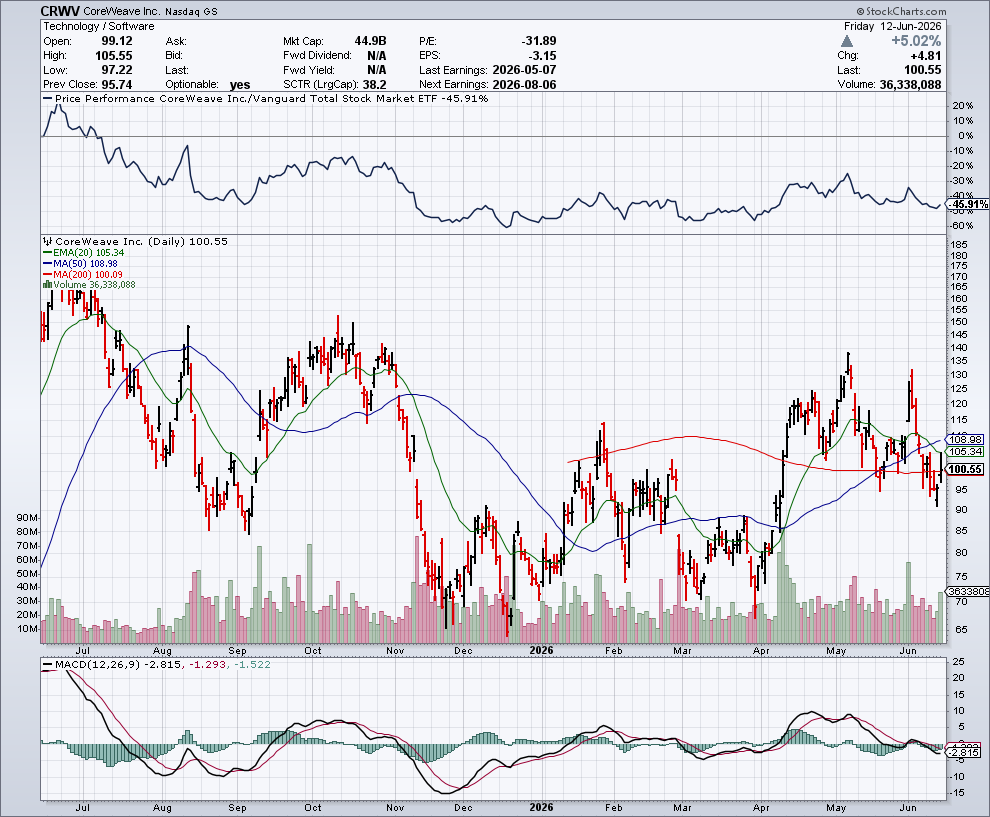Click the -1.293 MACD signal value

pyautogui.click(x=208, y=665)
